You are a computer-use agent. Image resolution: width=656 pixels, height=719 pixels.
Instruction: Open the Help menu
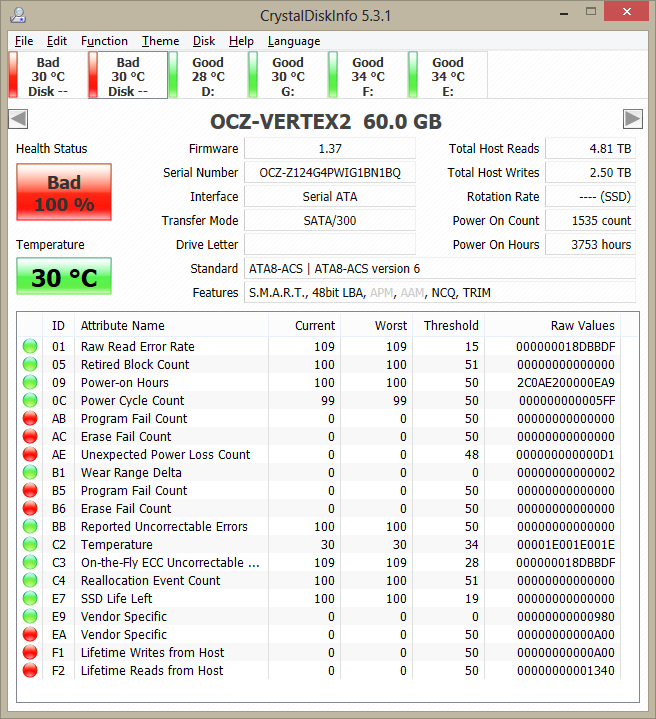coord(241,41)
